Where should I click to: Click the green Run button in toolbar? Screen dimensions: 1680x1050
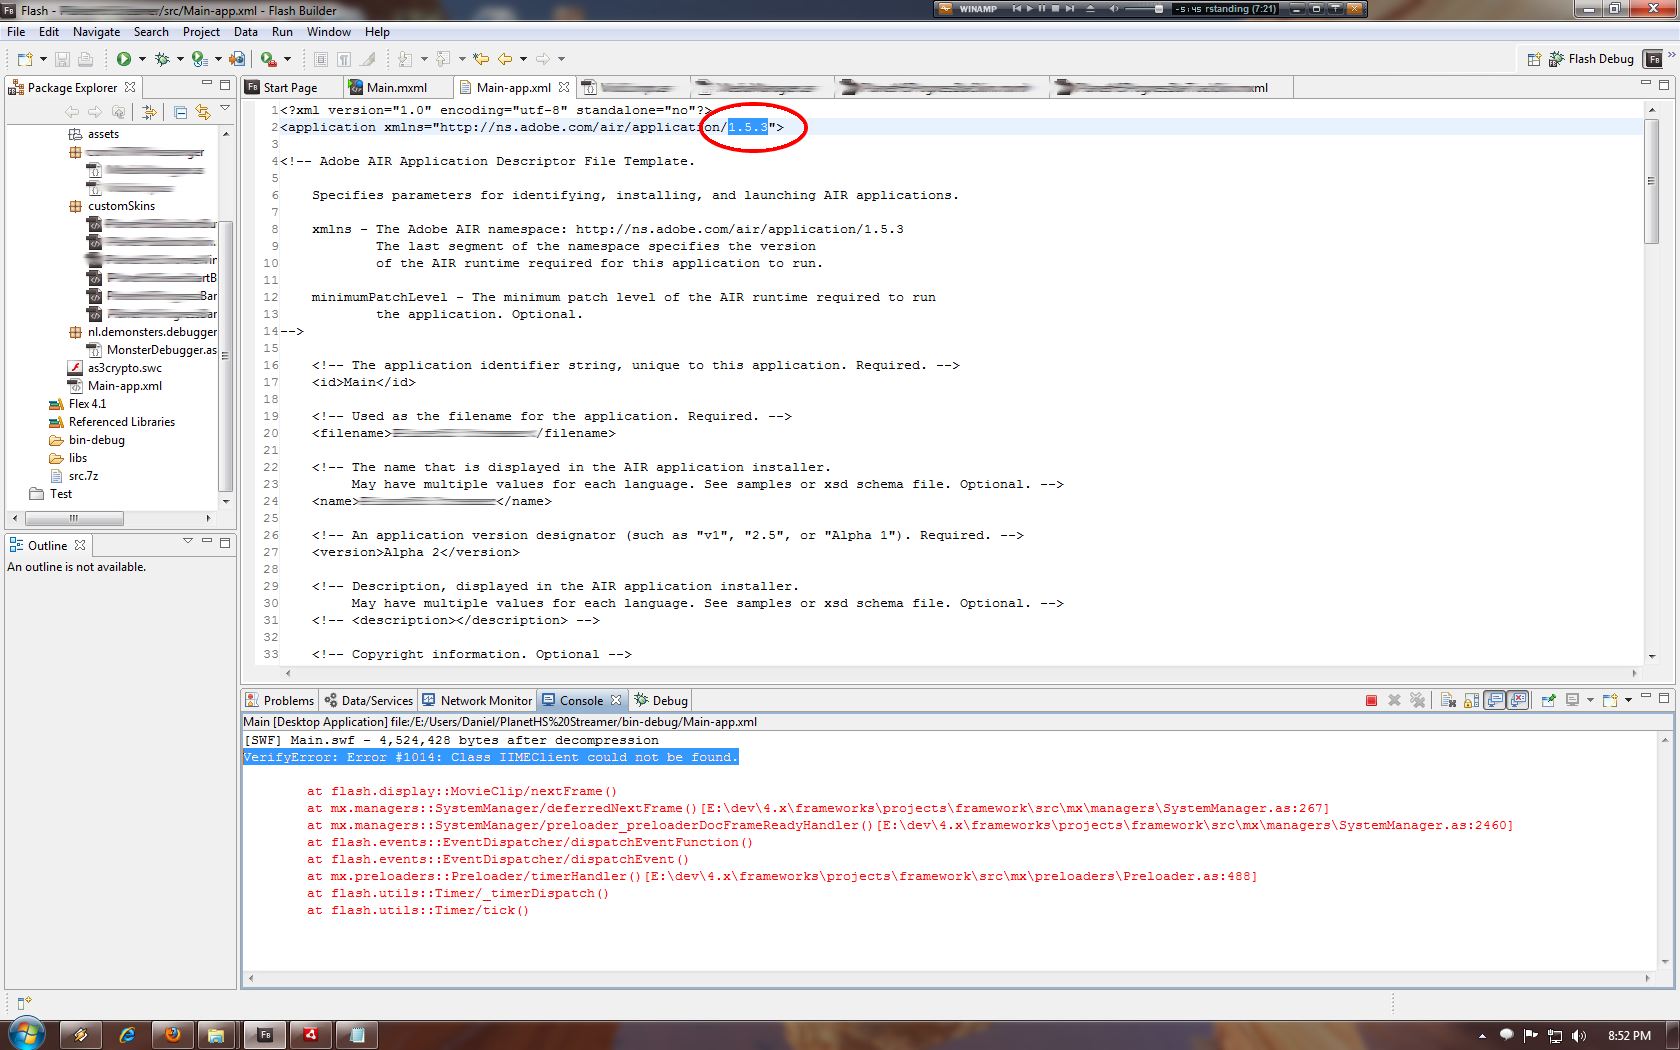(123, 59)
